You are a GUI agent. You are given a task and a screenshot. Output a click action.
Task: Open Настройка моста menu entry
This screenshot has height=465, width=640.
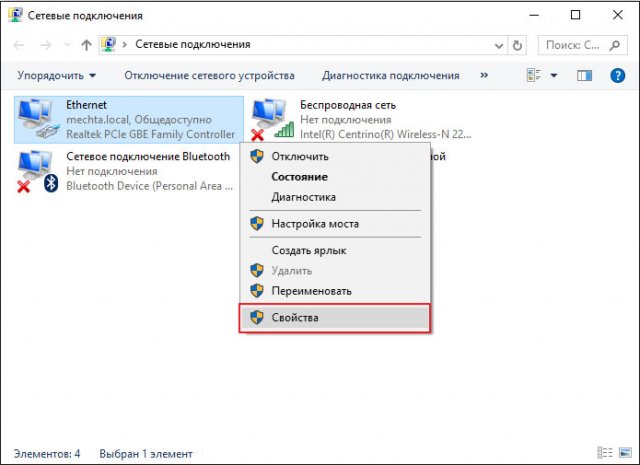coord(334,224)
